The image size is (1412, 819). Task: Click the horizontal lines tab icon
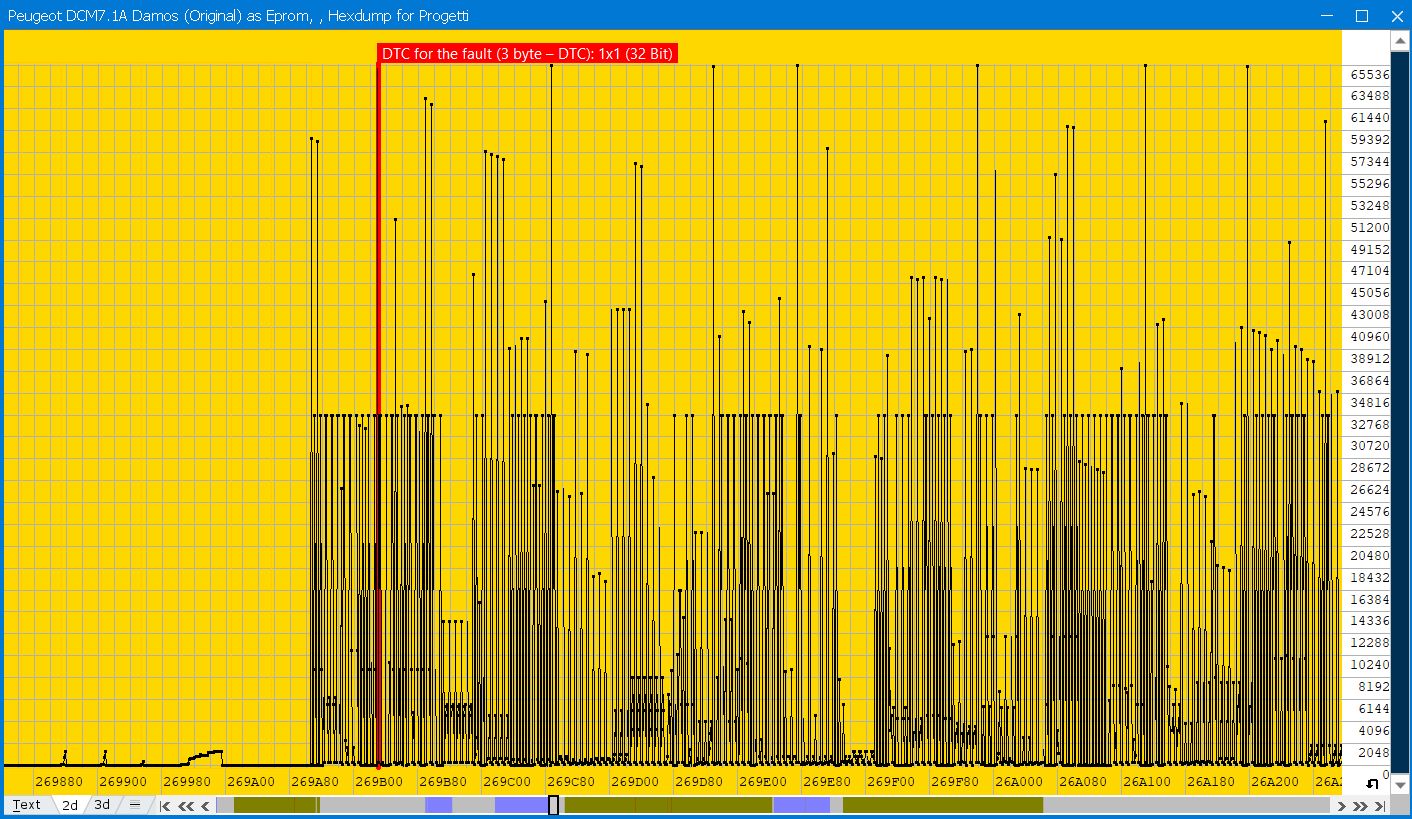click(x=135, y=805)
